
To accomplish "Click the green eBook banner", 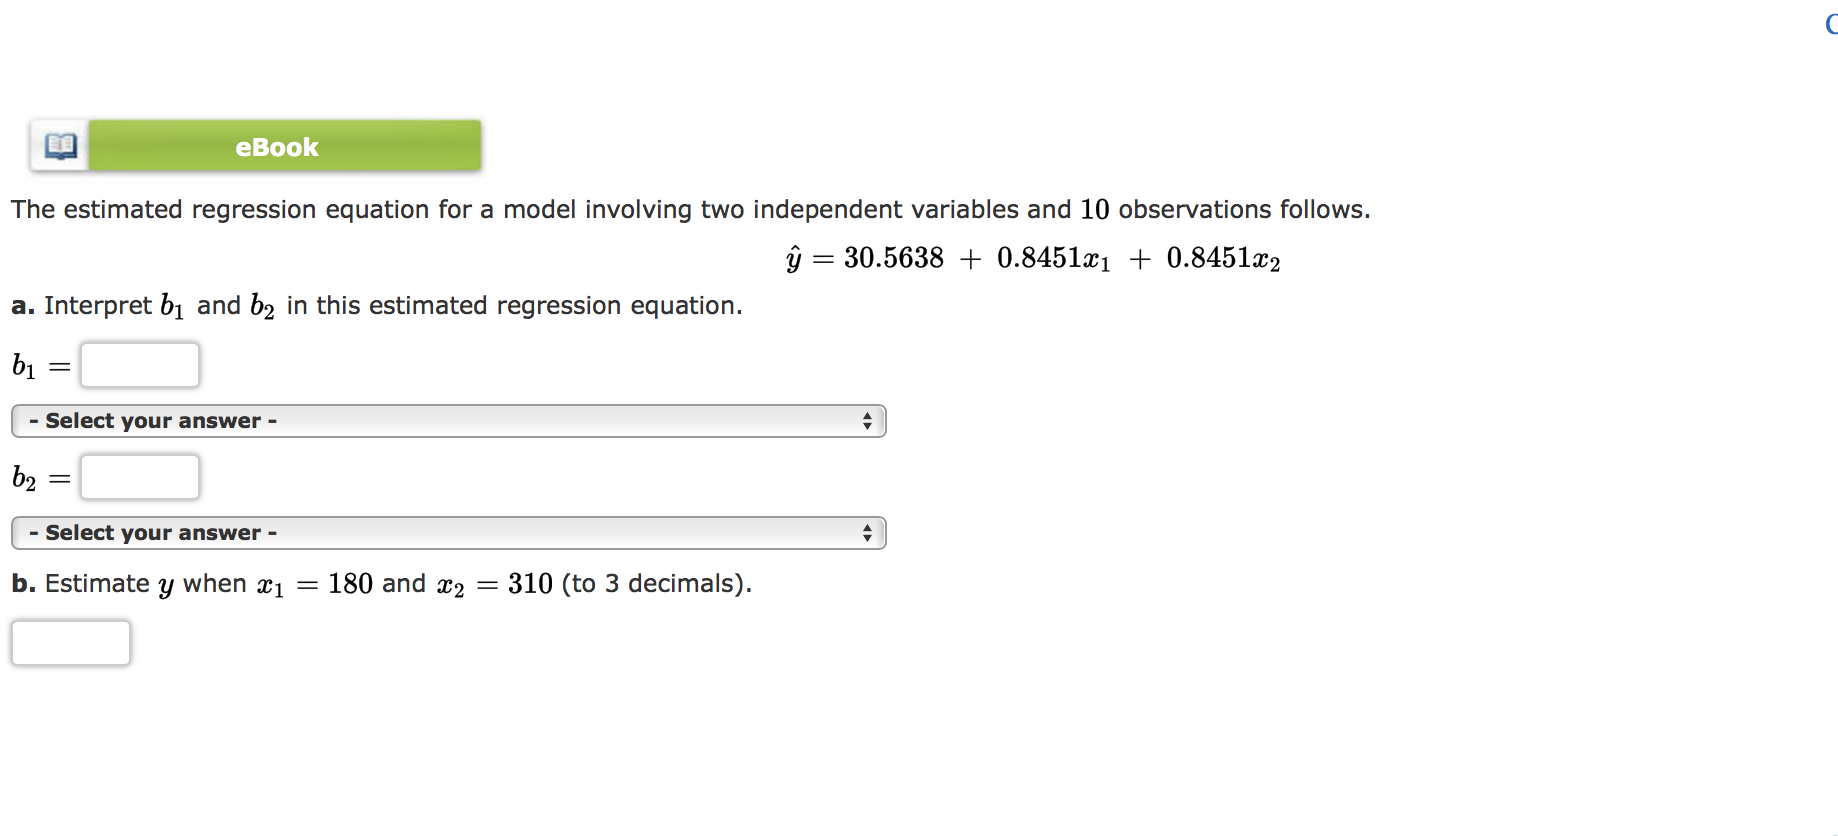I will click(x=278, y=146).
